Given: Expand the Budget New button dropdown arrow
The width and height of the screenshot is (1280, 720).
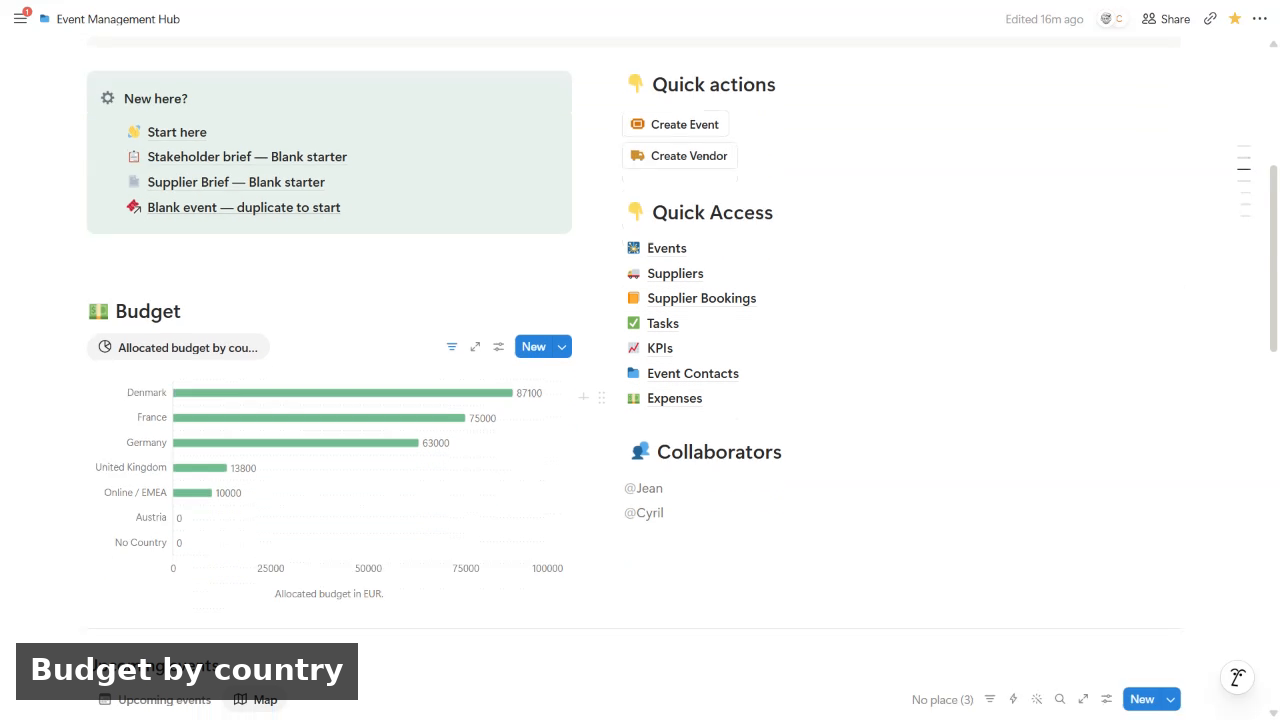Looking at the screenshot, I should (562, 347).
